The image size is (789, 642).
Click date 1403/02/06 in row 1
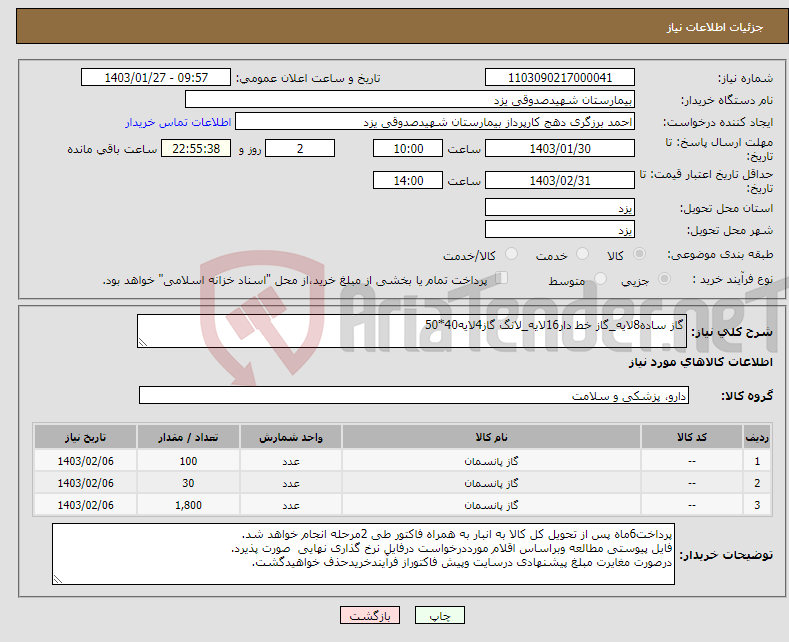point(86,461)
